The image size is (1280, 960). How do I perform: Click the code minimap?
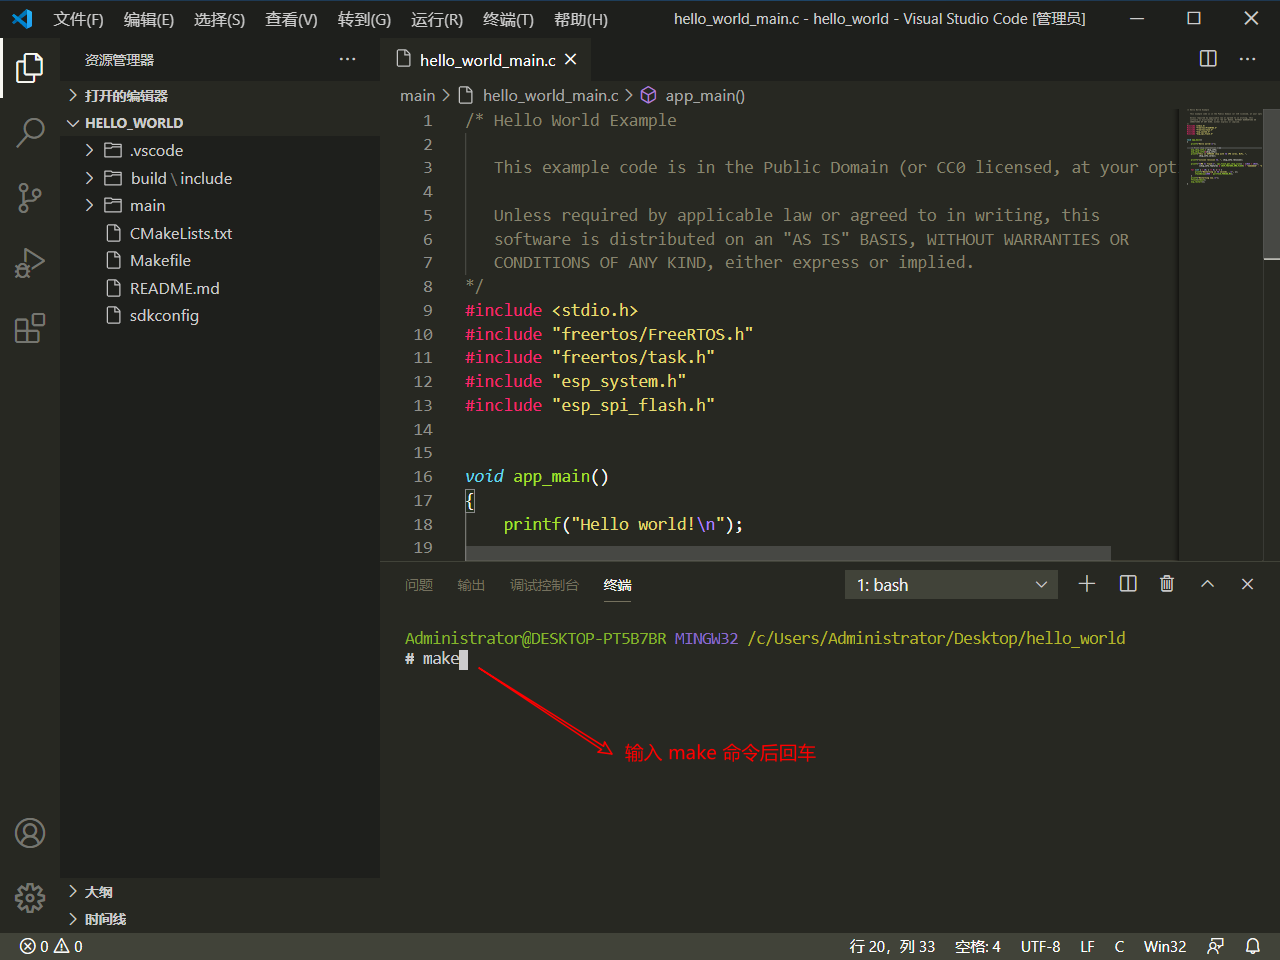coord(1223,146)
